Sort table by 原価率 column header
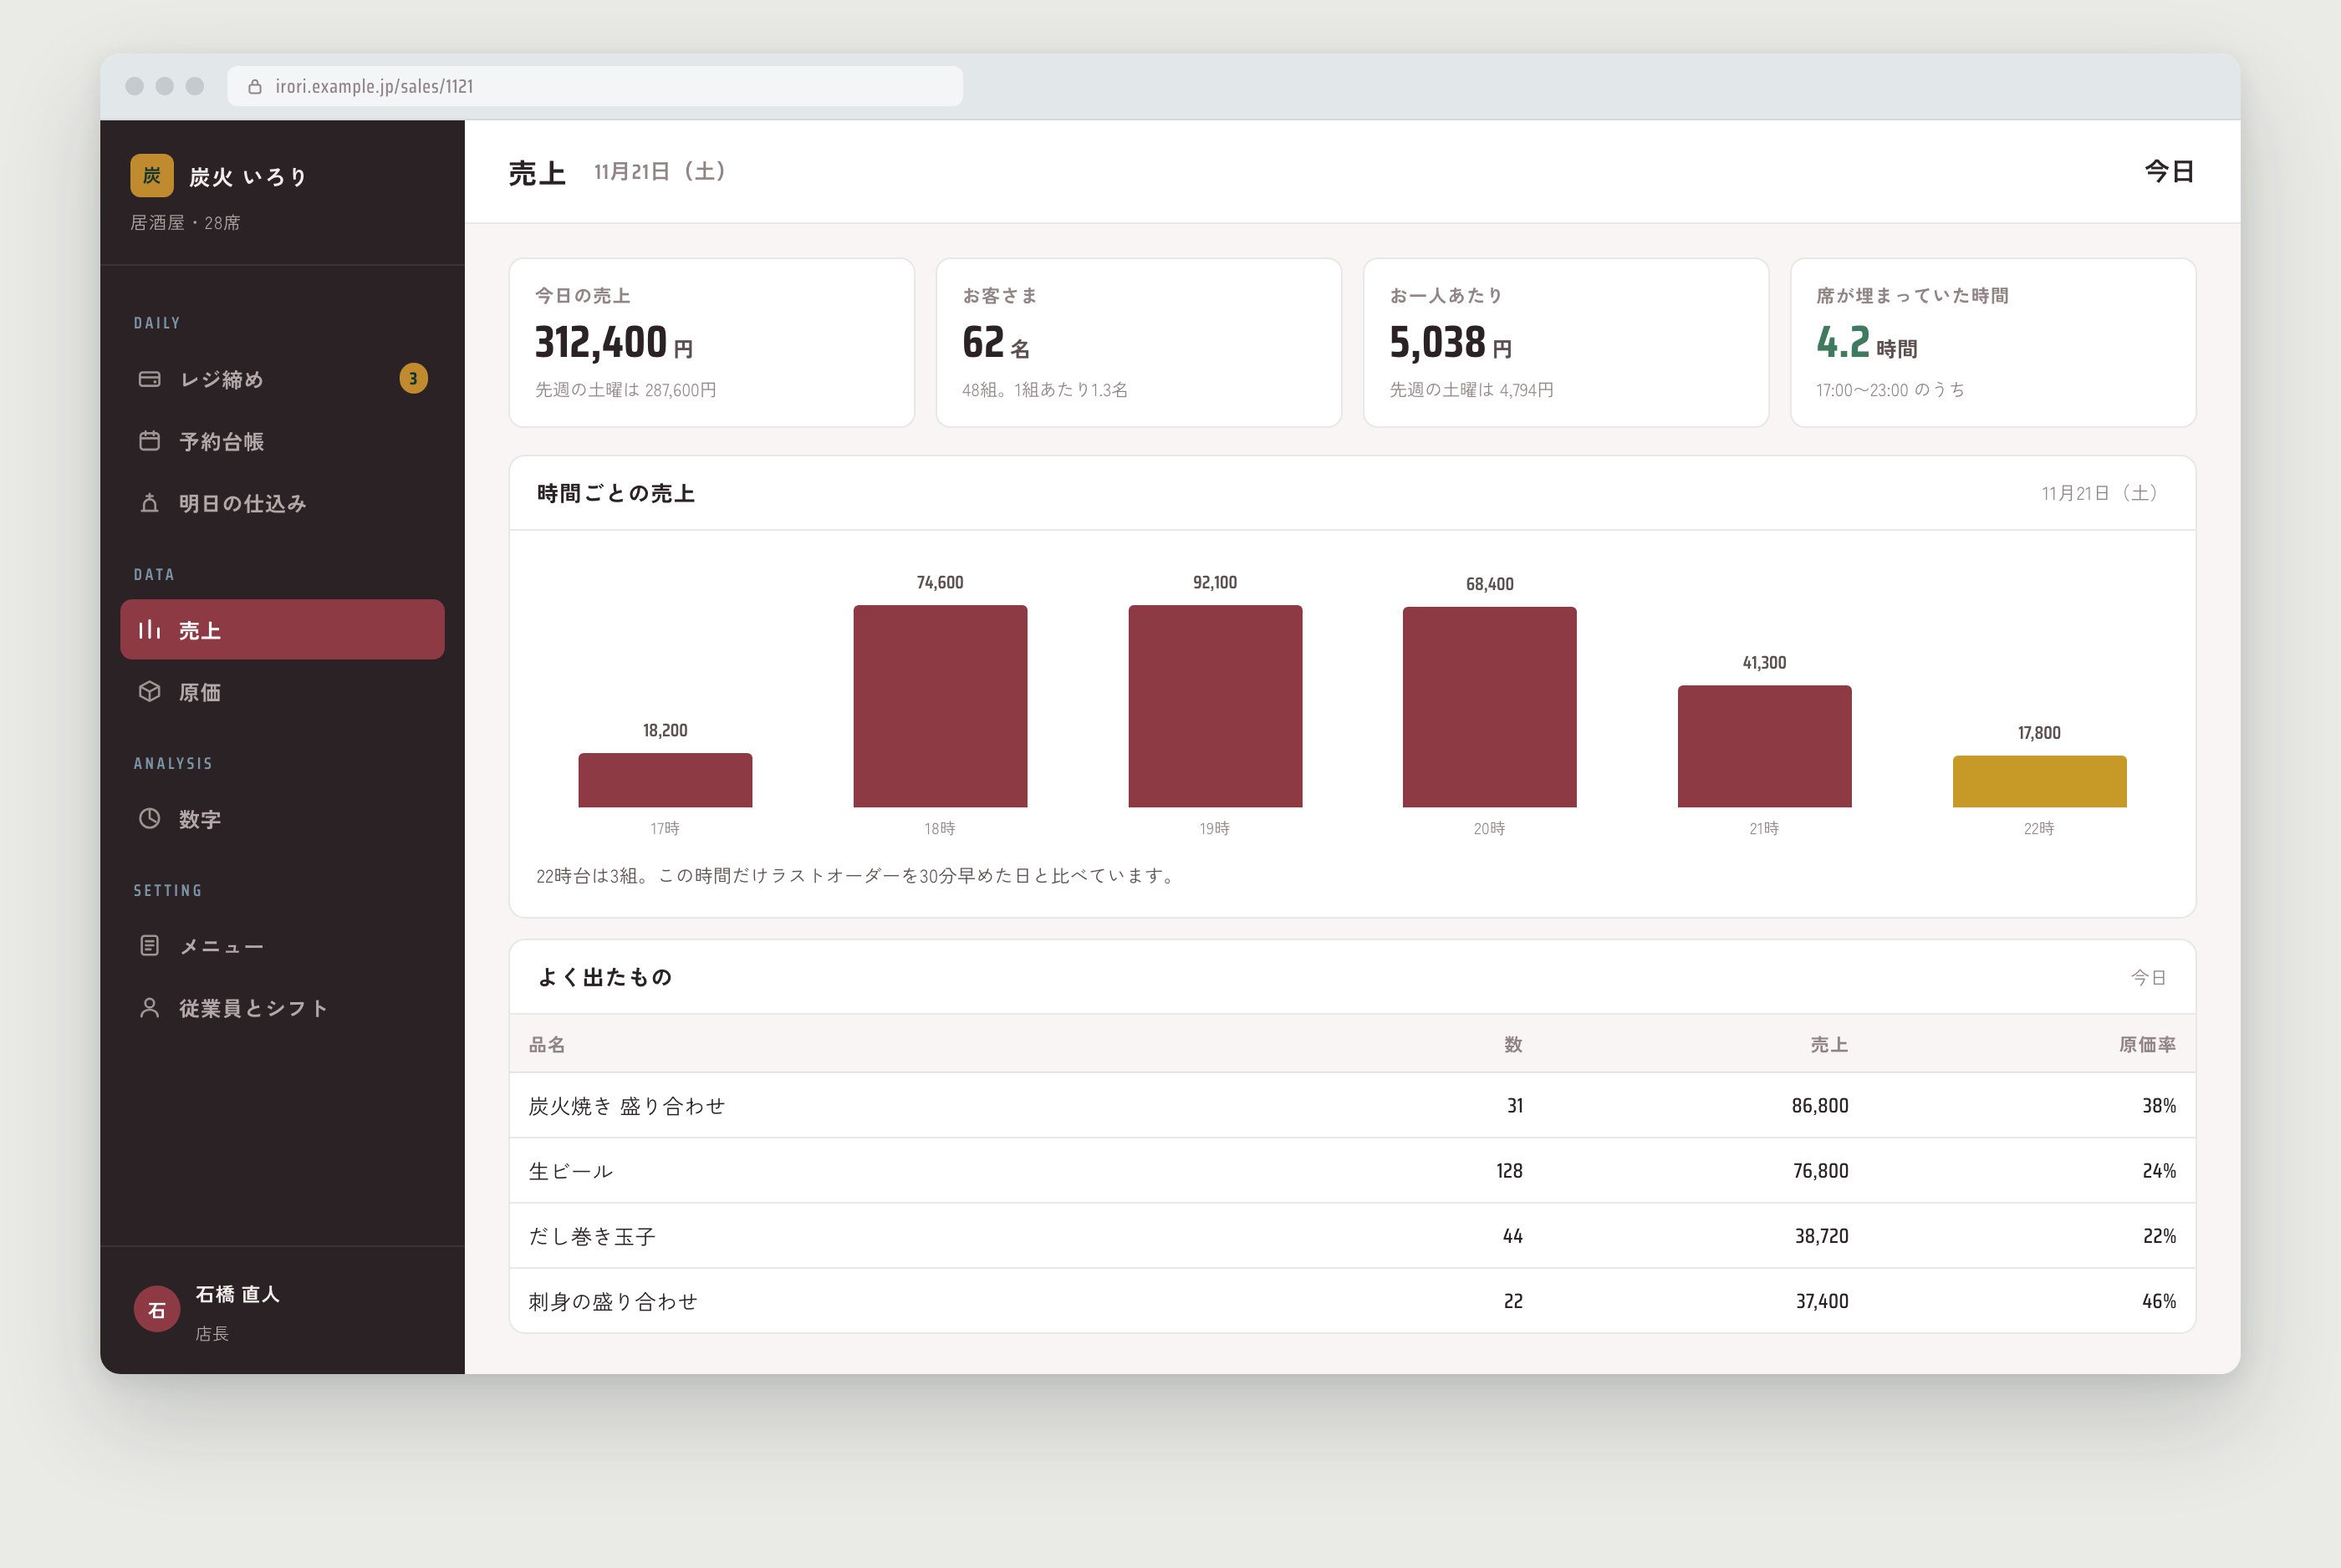The image size is (2341, 1568). pos(2147,1044)
